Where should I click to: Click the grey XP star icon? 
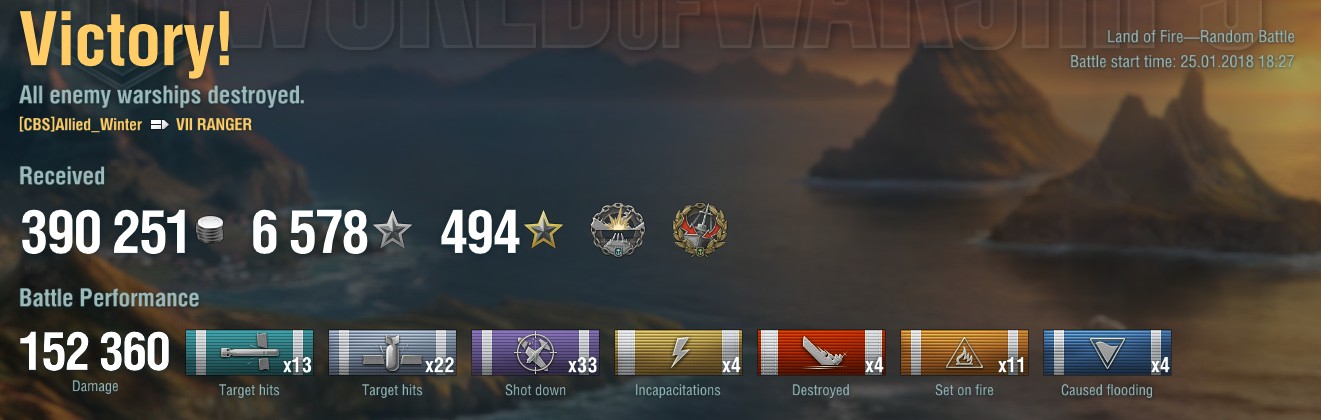392,233
